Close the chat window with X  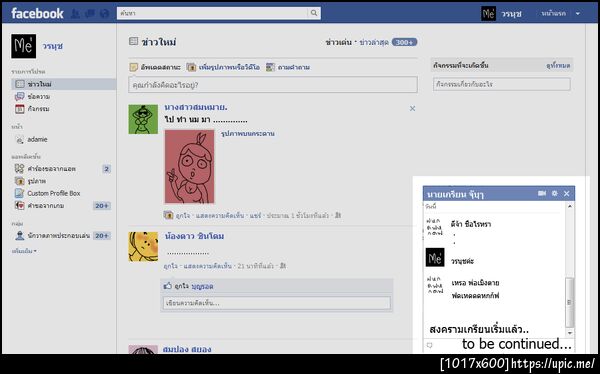click(x=567, y=194)
